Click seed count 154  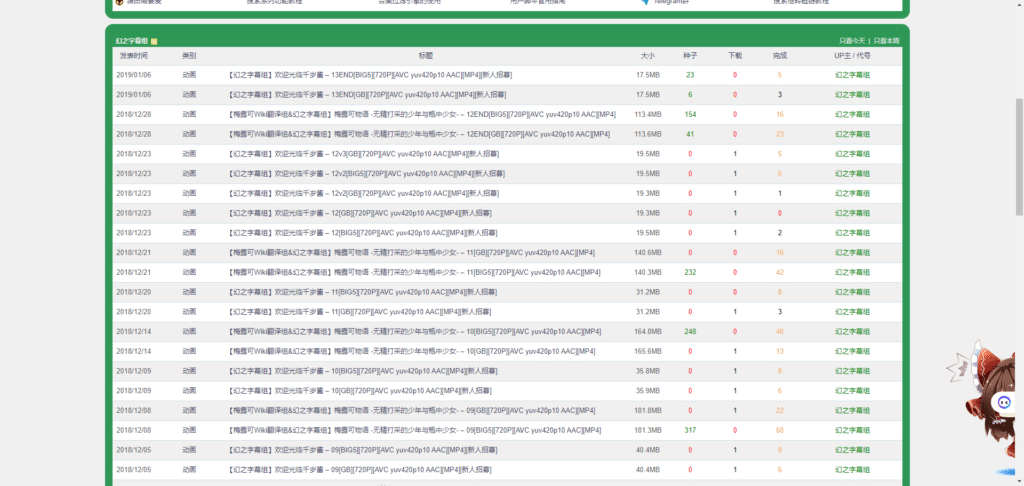[x=690, y=114]
